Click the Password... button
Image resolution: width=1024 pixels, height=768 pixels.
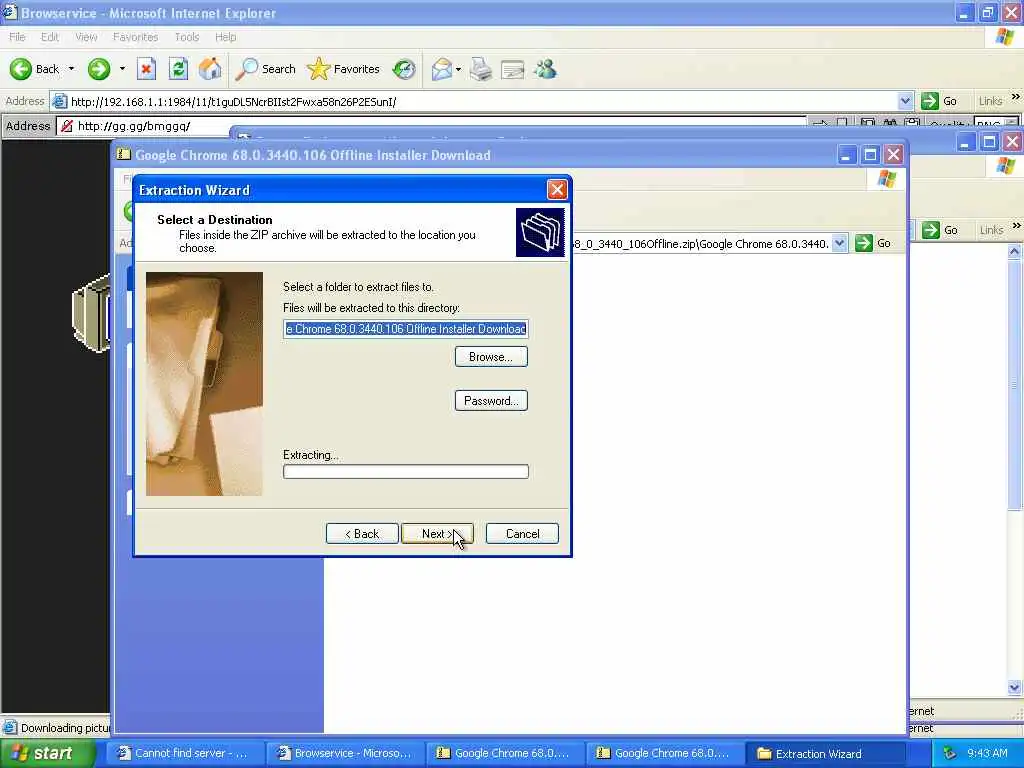(x=491, y=400)
